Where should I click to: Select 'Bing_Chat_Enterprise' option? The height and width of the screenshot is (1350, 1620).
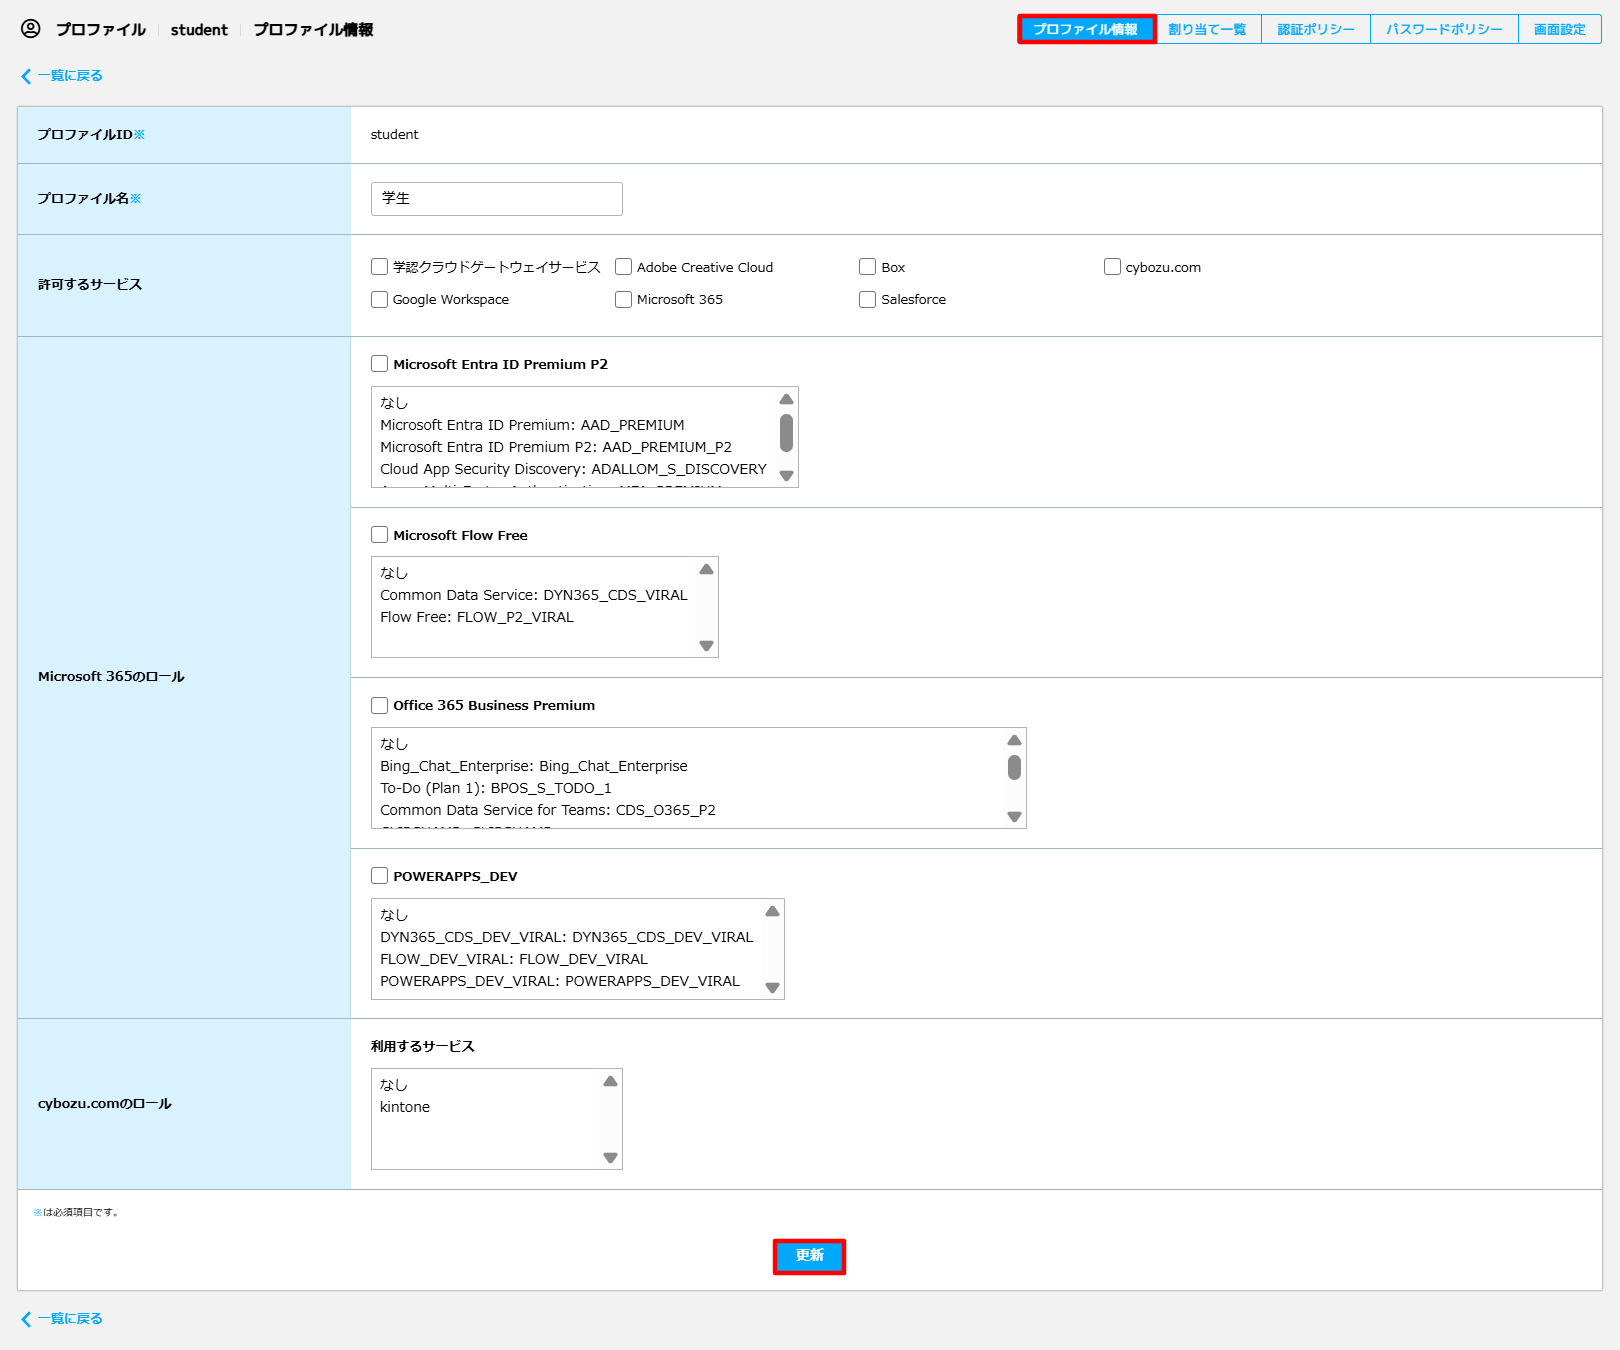(534, 766)
